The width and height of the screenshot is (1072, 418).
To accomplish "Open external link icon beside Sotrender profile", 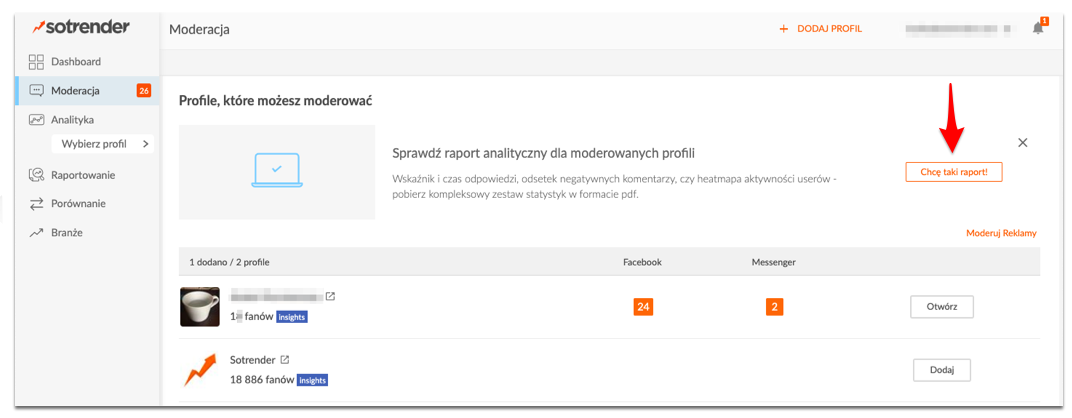I will [284, 360].
